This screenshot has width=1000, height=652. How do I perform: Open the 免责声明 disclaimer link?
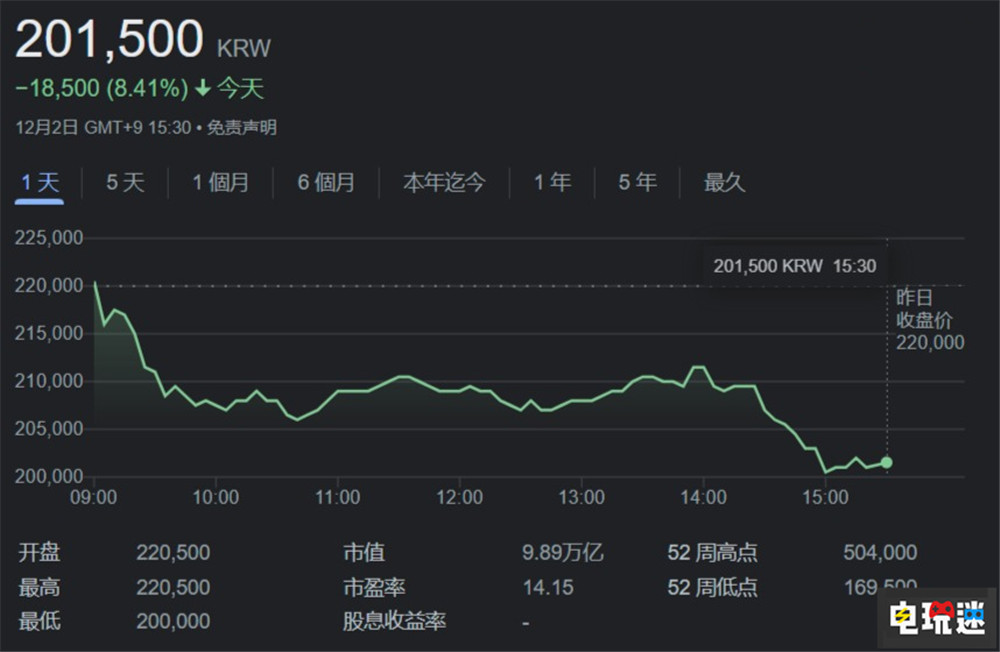tap(242, 128)
